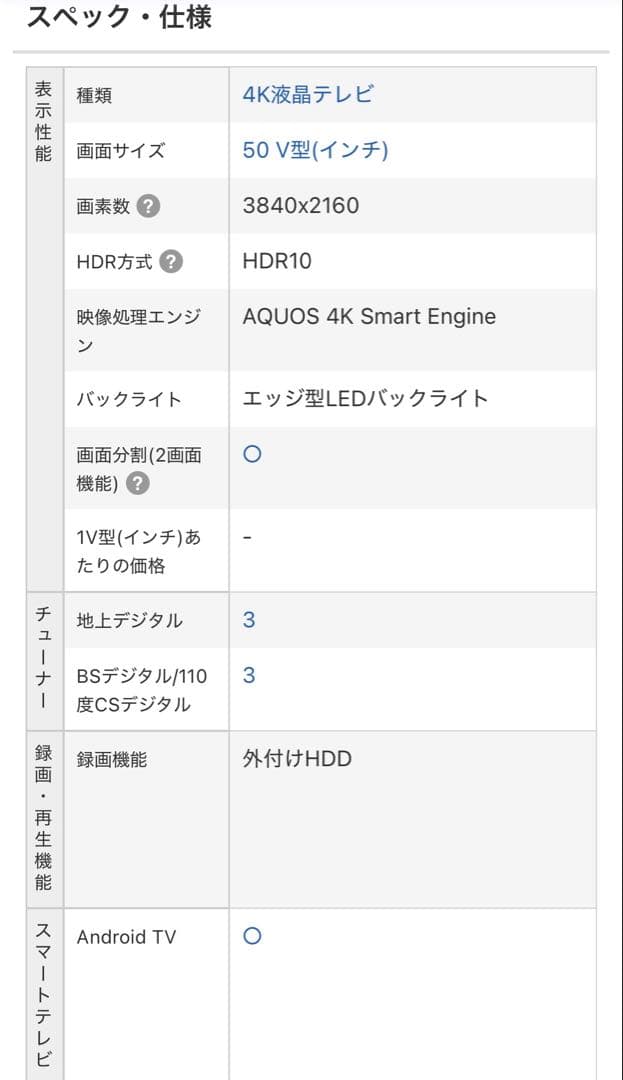
Task: Click the HDR方式 question mark icon
Action: pyautogui.click(x=171, y=263)
